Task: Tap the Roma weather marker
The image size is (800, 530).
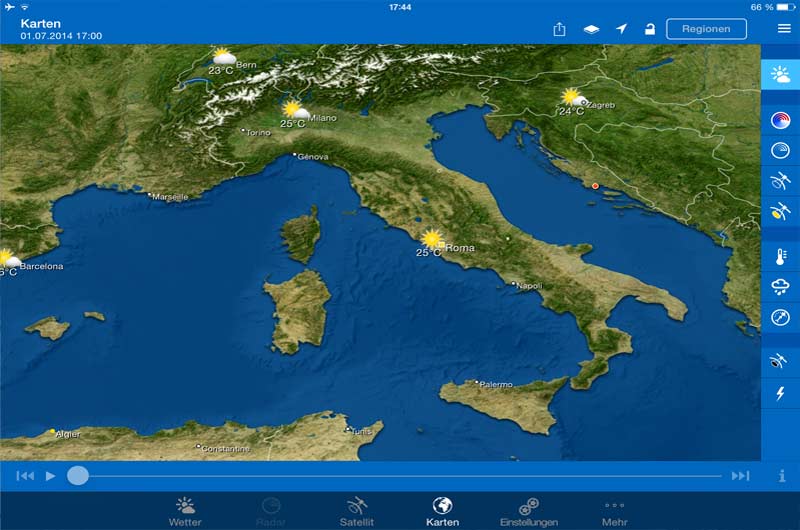Action: pos(432,240)
